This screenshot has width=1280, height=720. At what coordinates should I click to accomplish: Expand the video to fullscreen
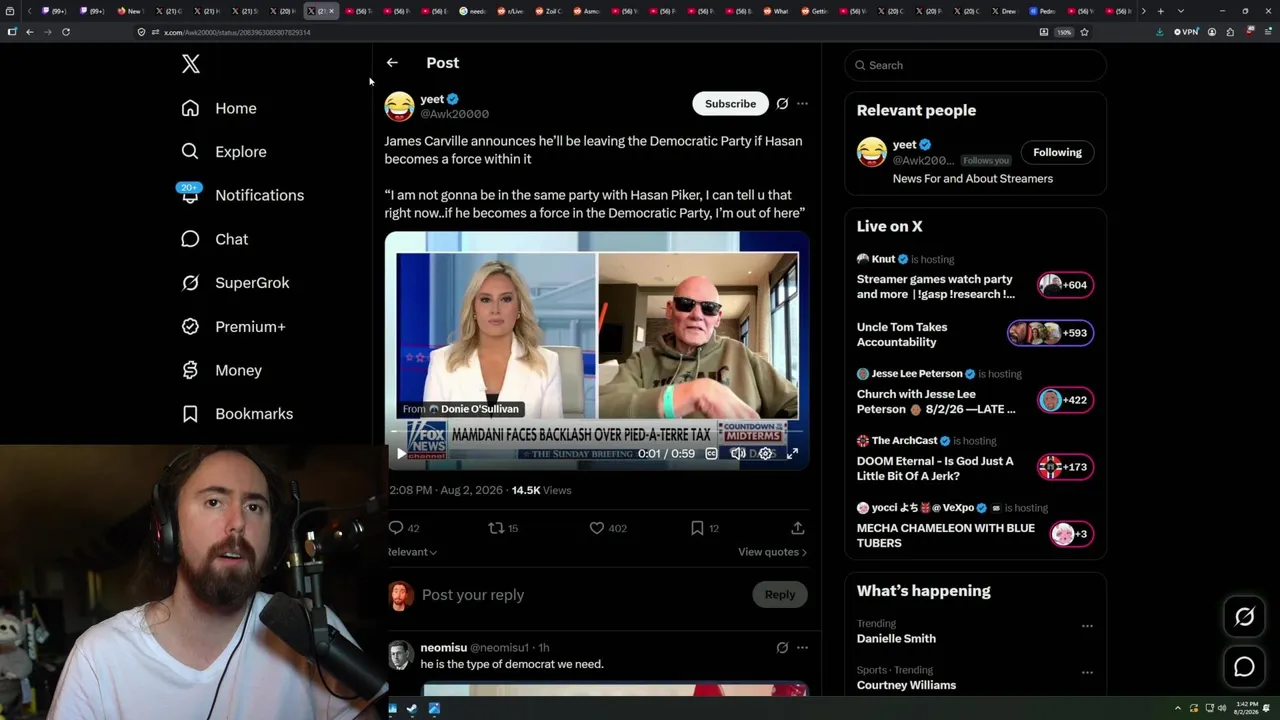coord(792,454)
